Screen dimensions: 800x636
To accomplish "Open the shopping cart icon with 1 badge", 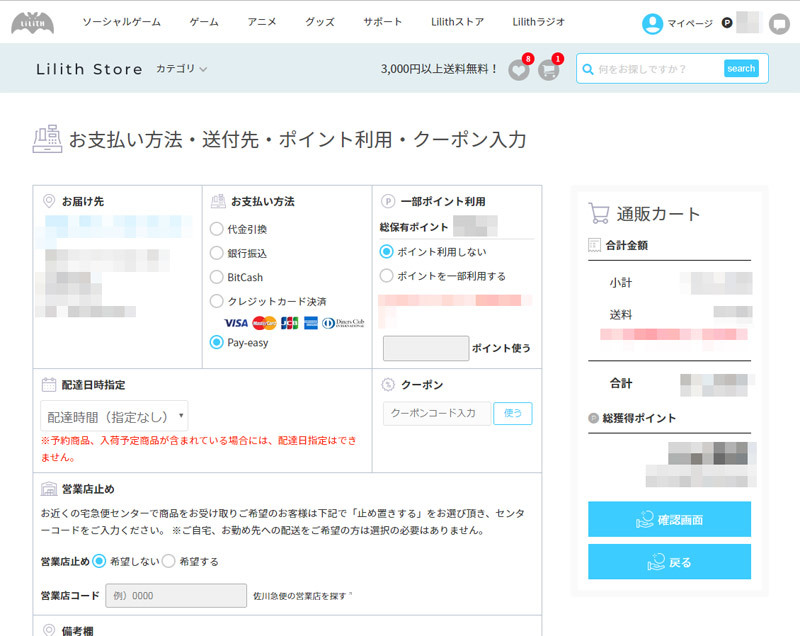I will [549, 70].
